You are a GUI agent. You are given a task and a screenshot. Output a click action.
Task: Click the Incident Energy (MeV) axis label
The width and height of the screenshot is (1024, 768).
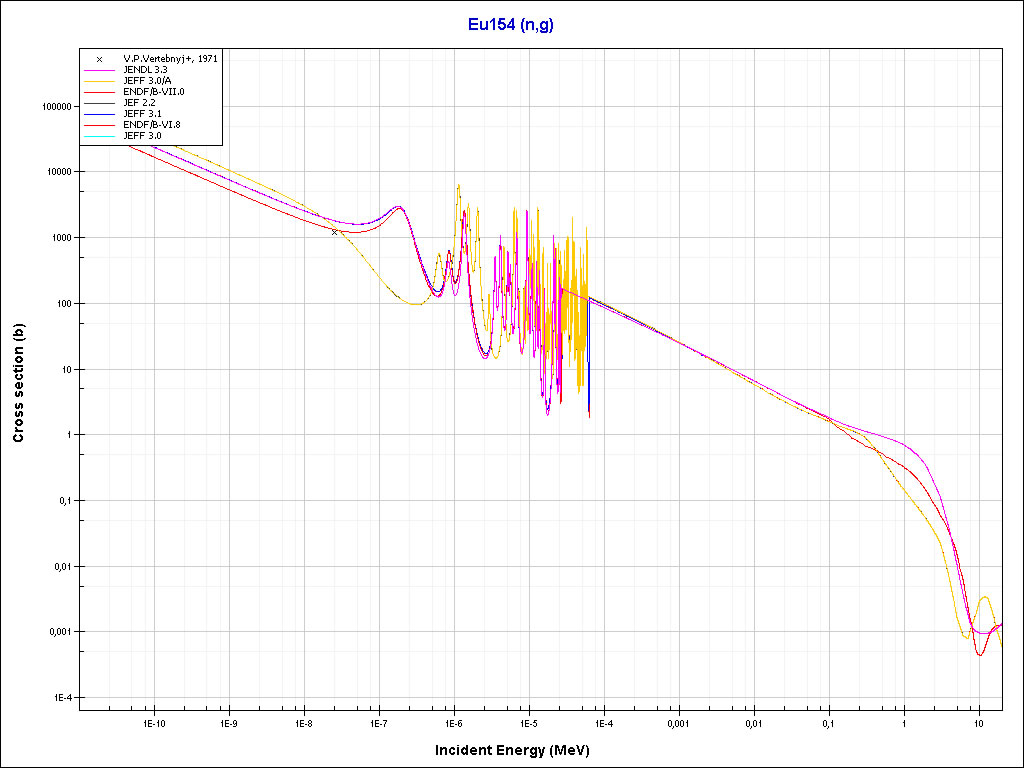tap(519, 750)
